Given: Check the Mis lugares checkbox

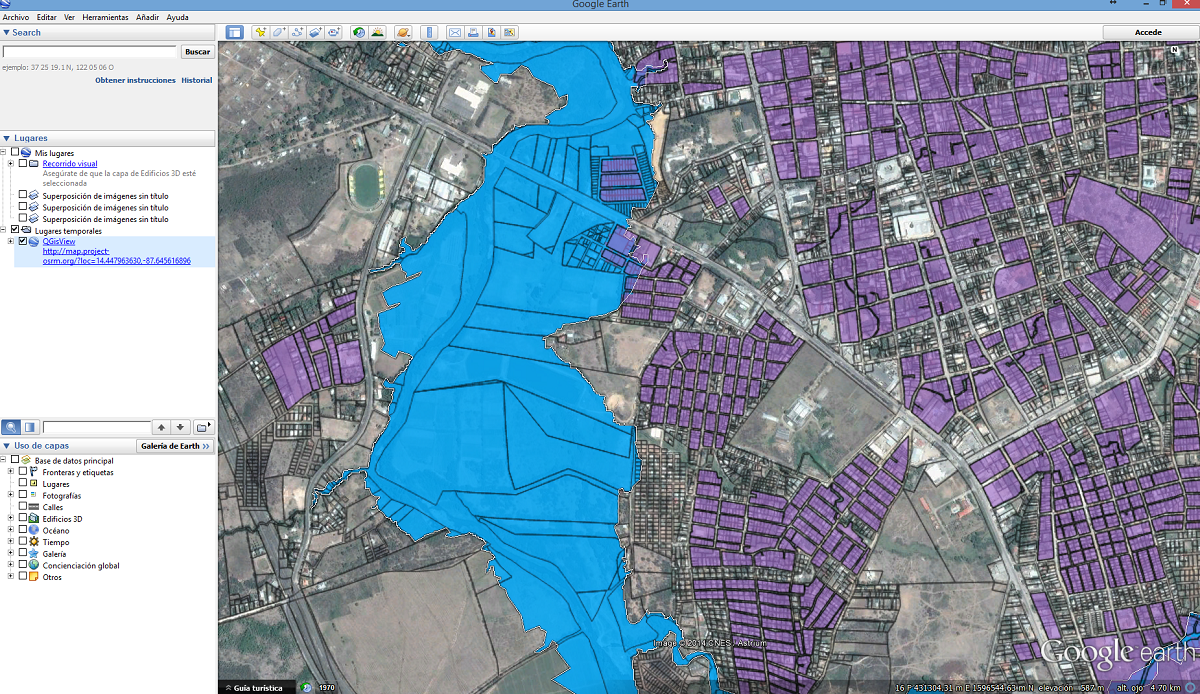Looking at the screenshot, I should 15,153.
